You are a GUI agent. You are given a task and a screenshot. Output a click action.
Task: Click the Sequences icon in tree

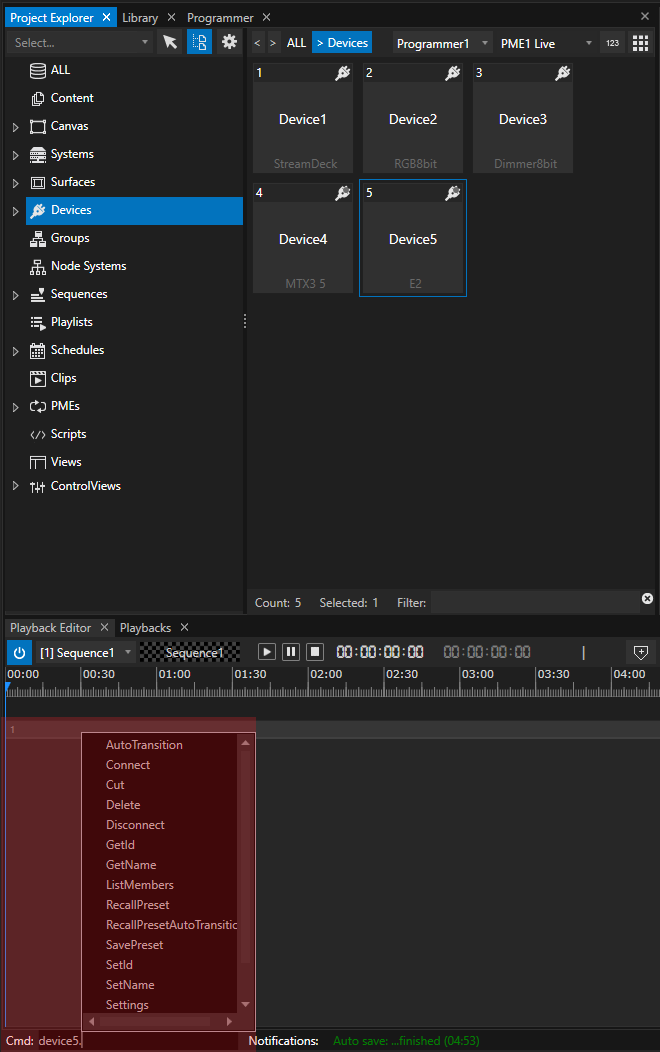click(38, 295)
